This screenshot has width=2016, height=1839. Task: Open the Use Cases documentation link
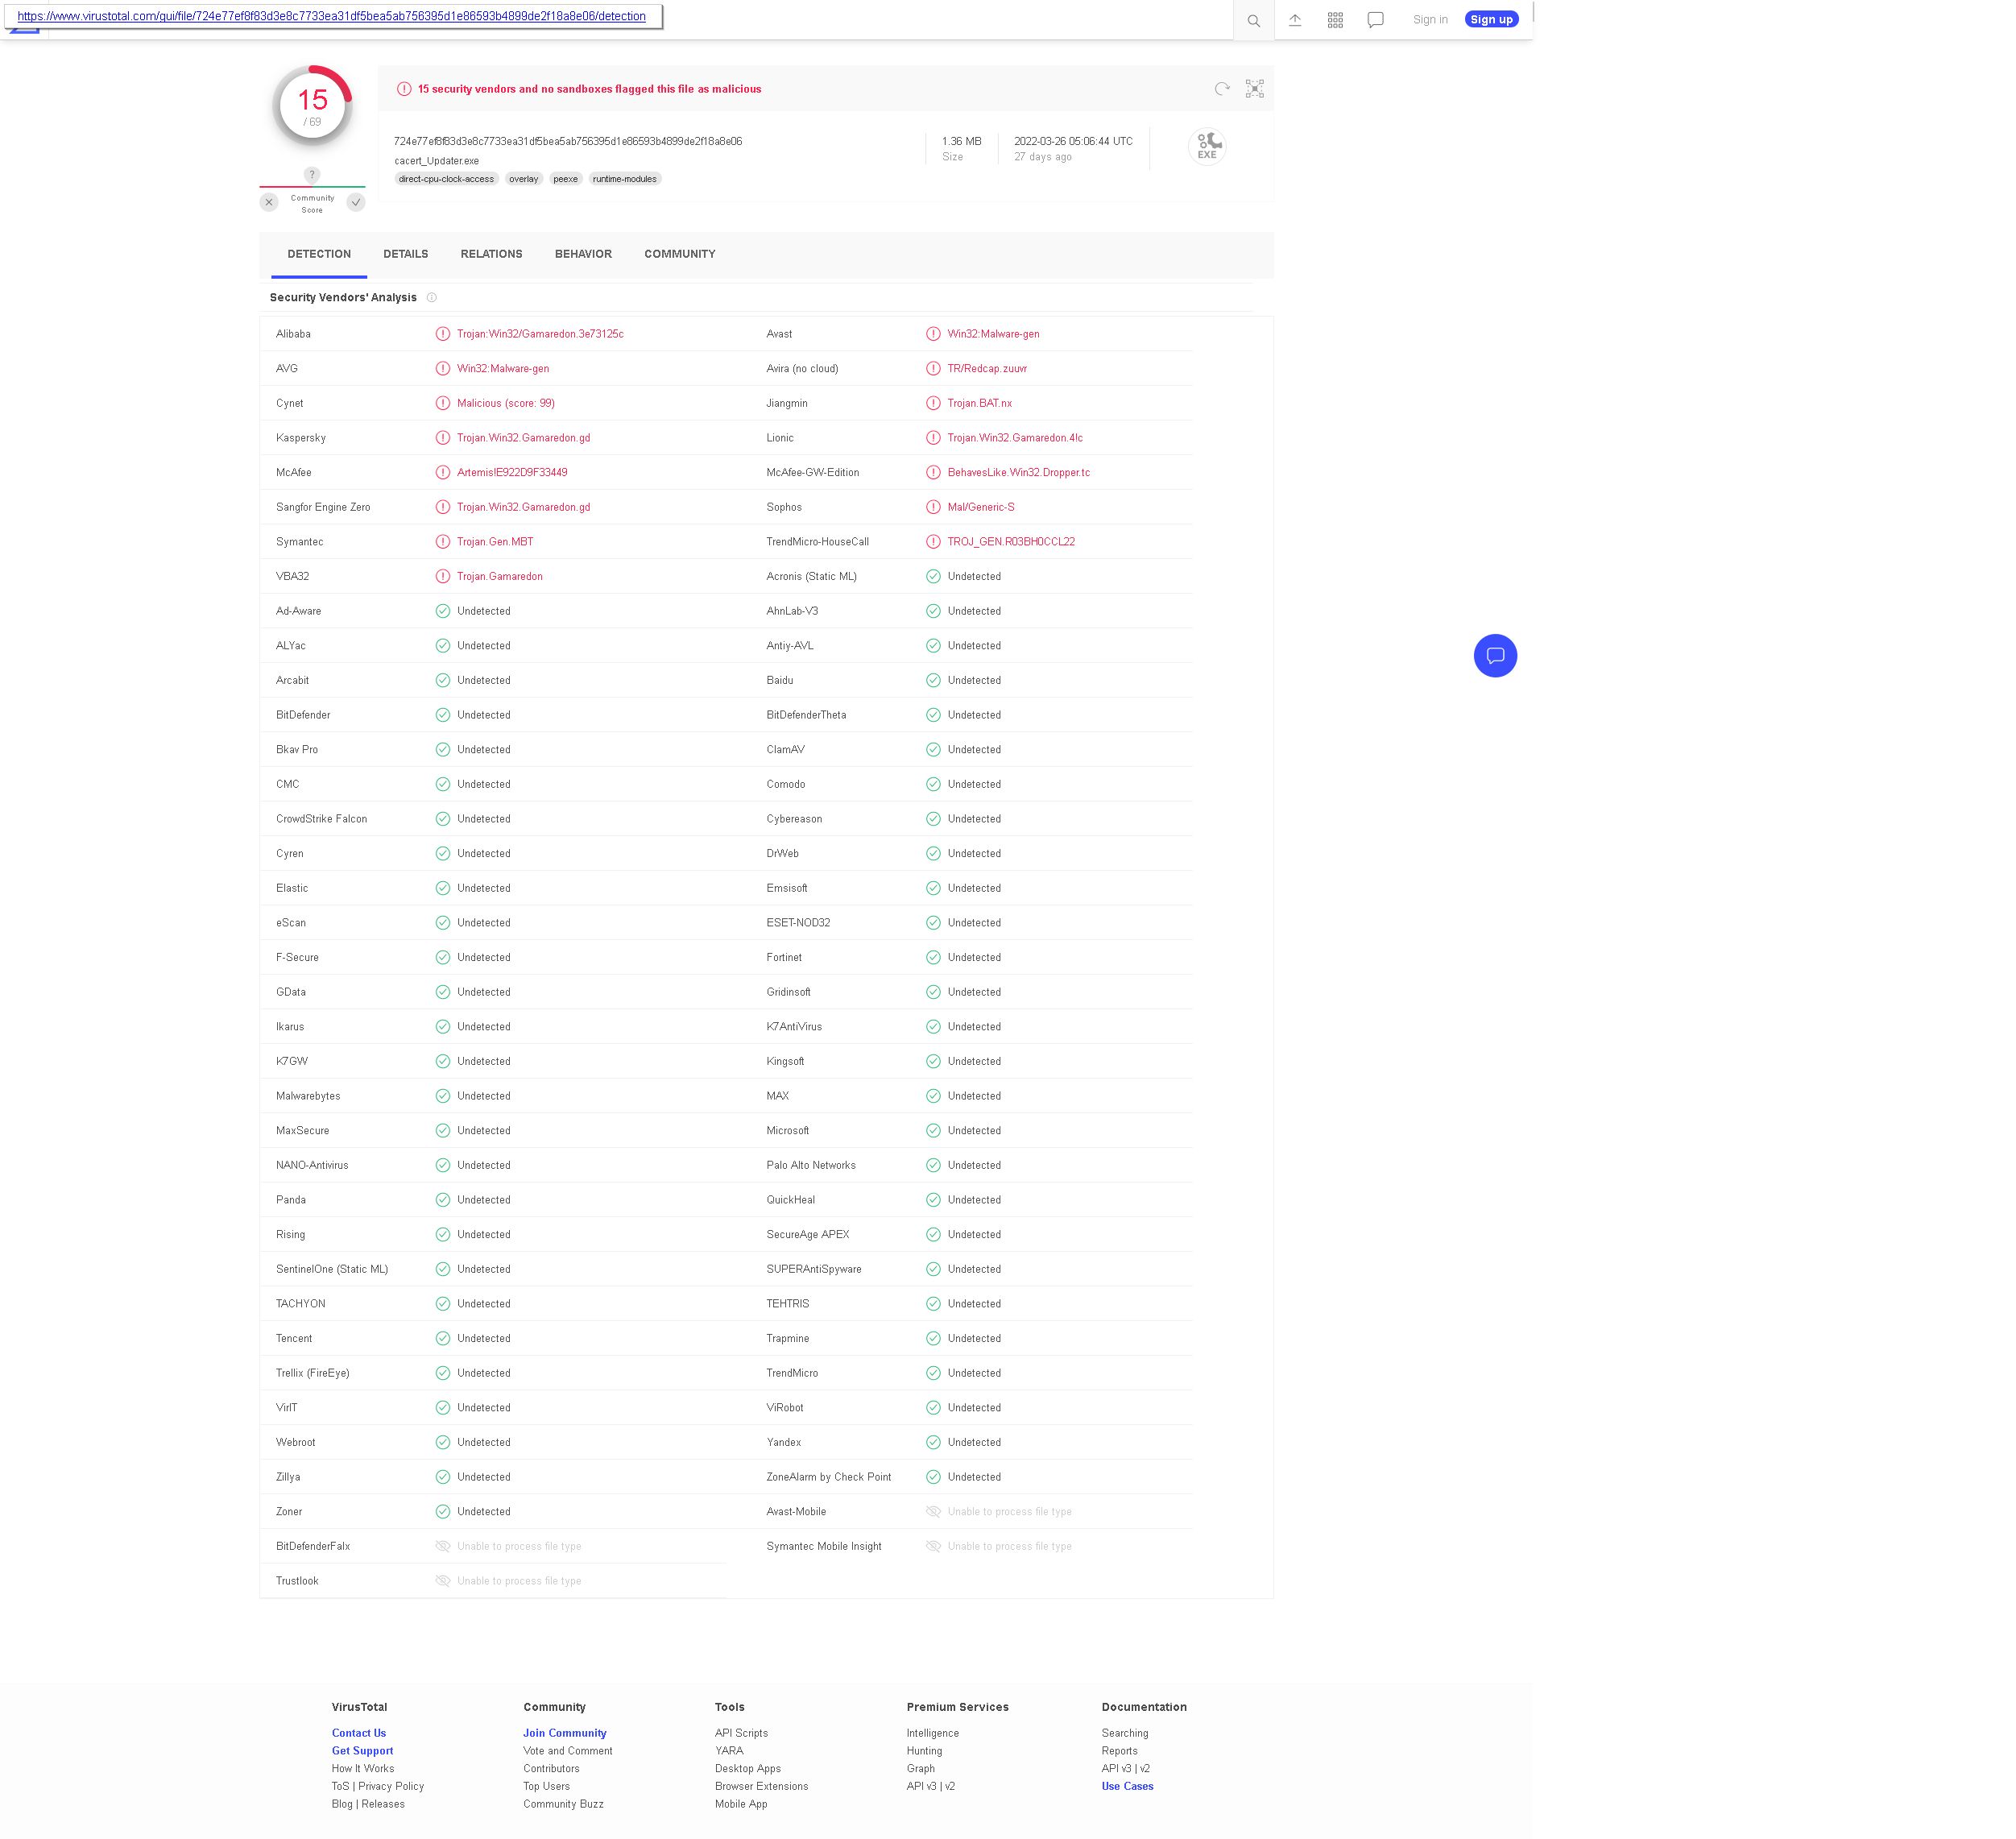(x=1127, y=1786)
